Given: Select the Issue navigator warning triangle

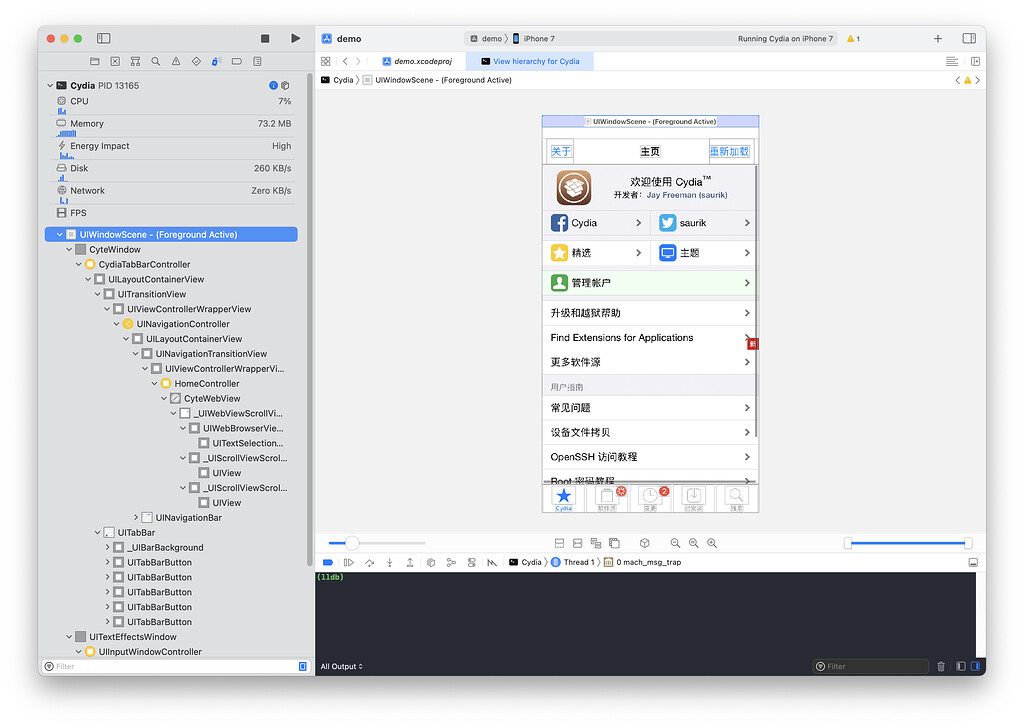Looking at the screenshot, I should tap(176, 61).
